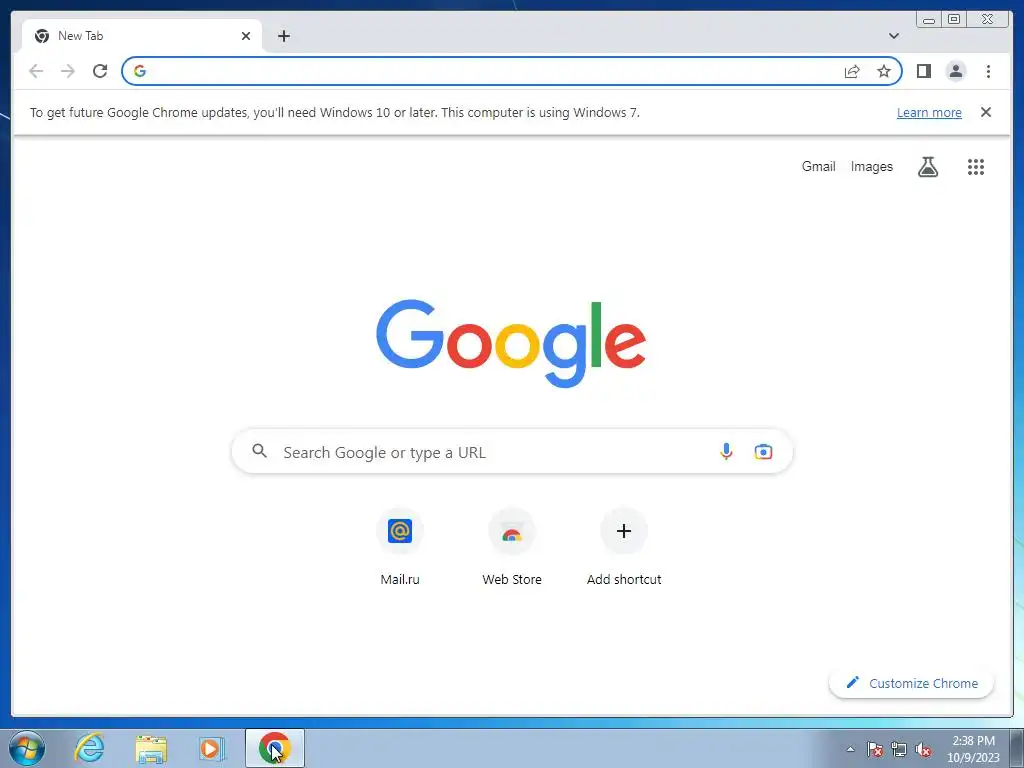Open Search Labs flask icon
1024x768 pixels.
pos(927,167)
